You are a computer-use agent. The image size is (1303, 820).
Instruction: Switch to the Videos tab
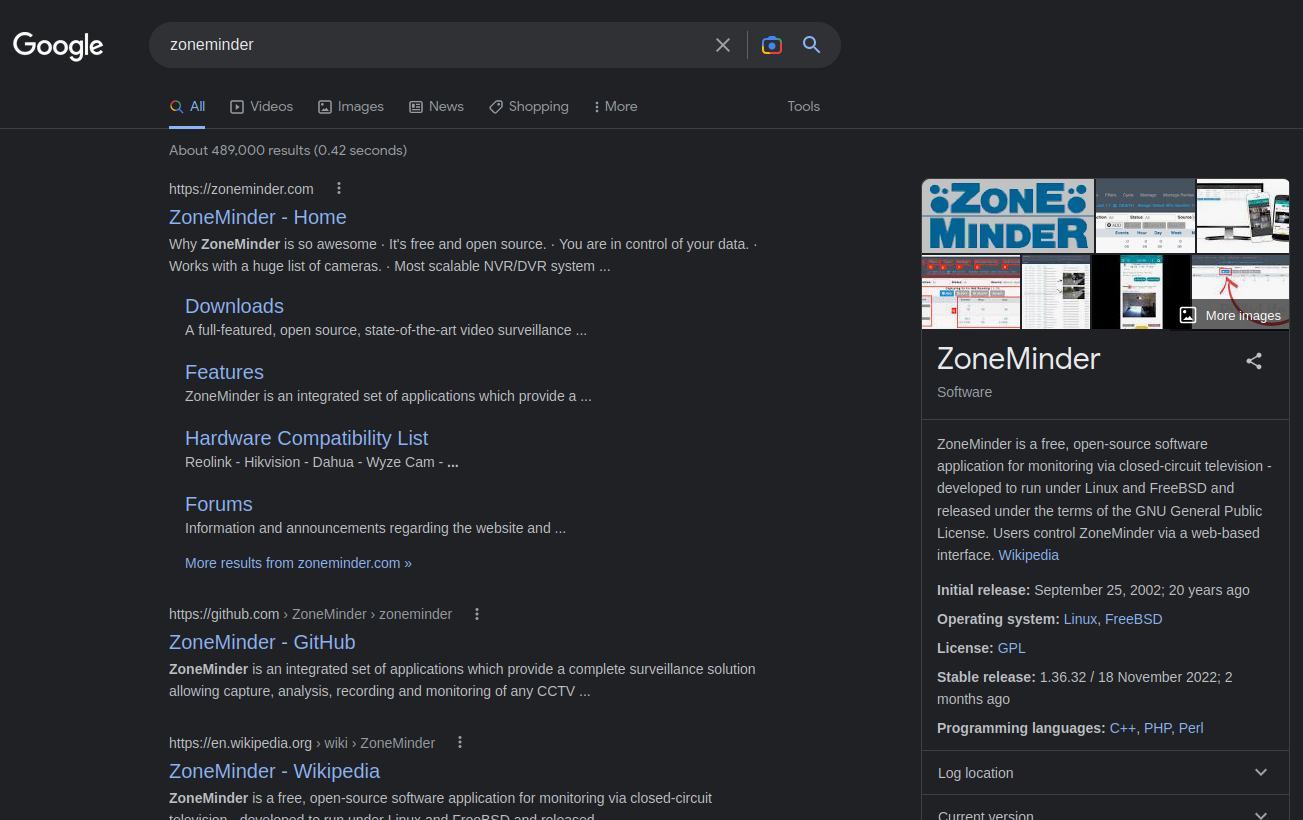[x=261, y=106]
